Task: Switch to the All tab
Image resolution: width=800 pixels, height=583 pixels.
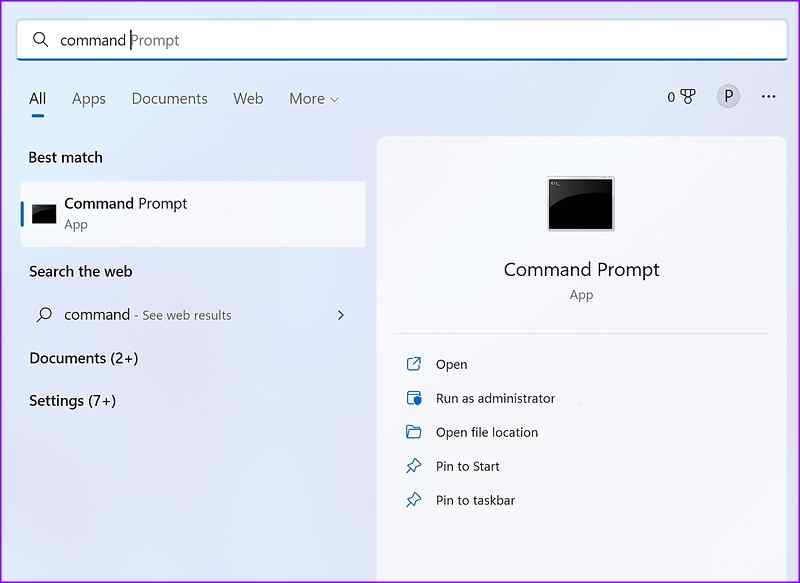Action: (38, 98)
